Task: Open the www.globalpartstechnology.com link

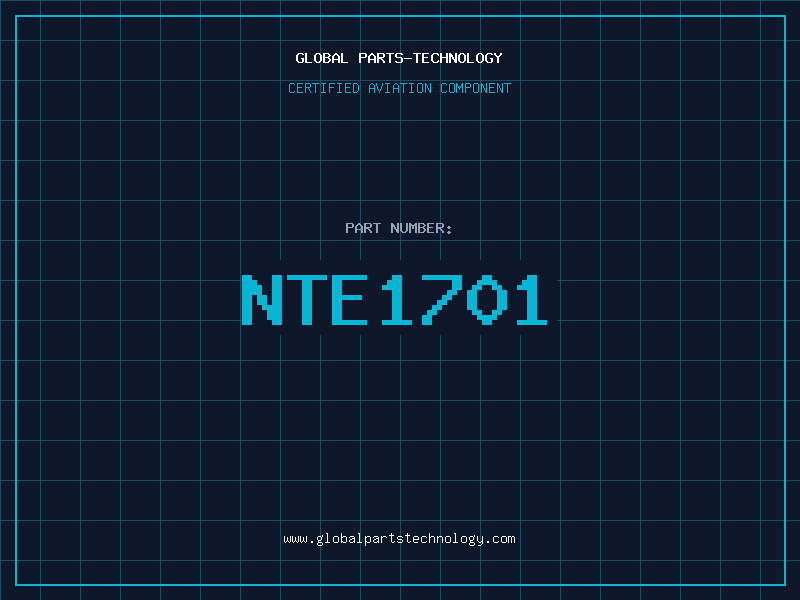Action: 399,539
